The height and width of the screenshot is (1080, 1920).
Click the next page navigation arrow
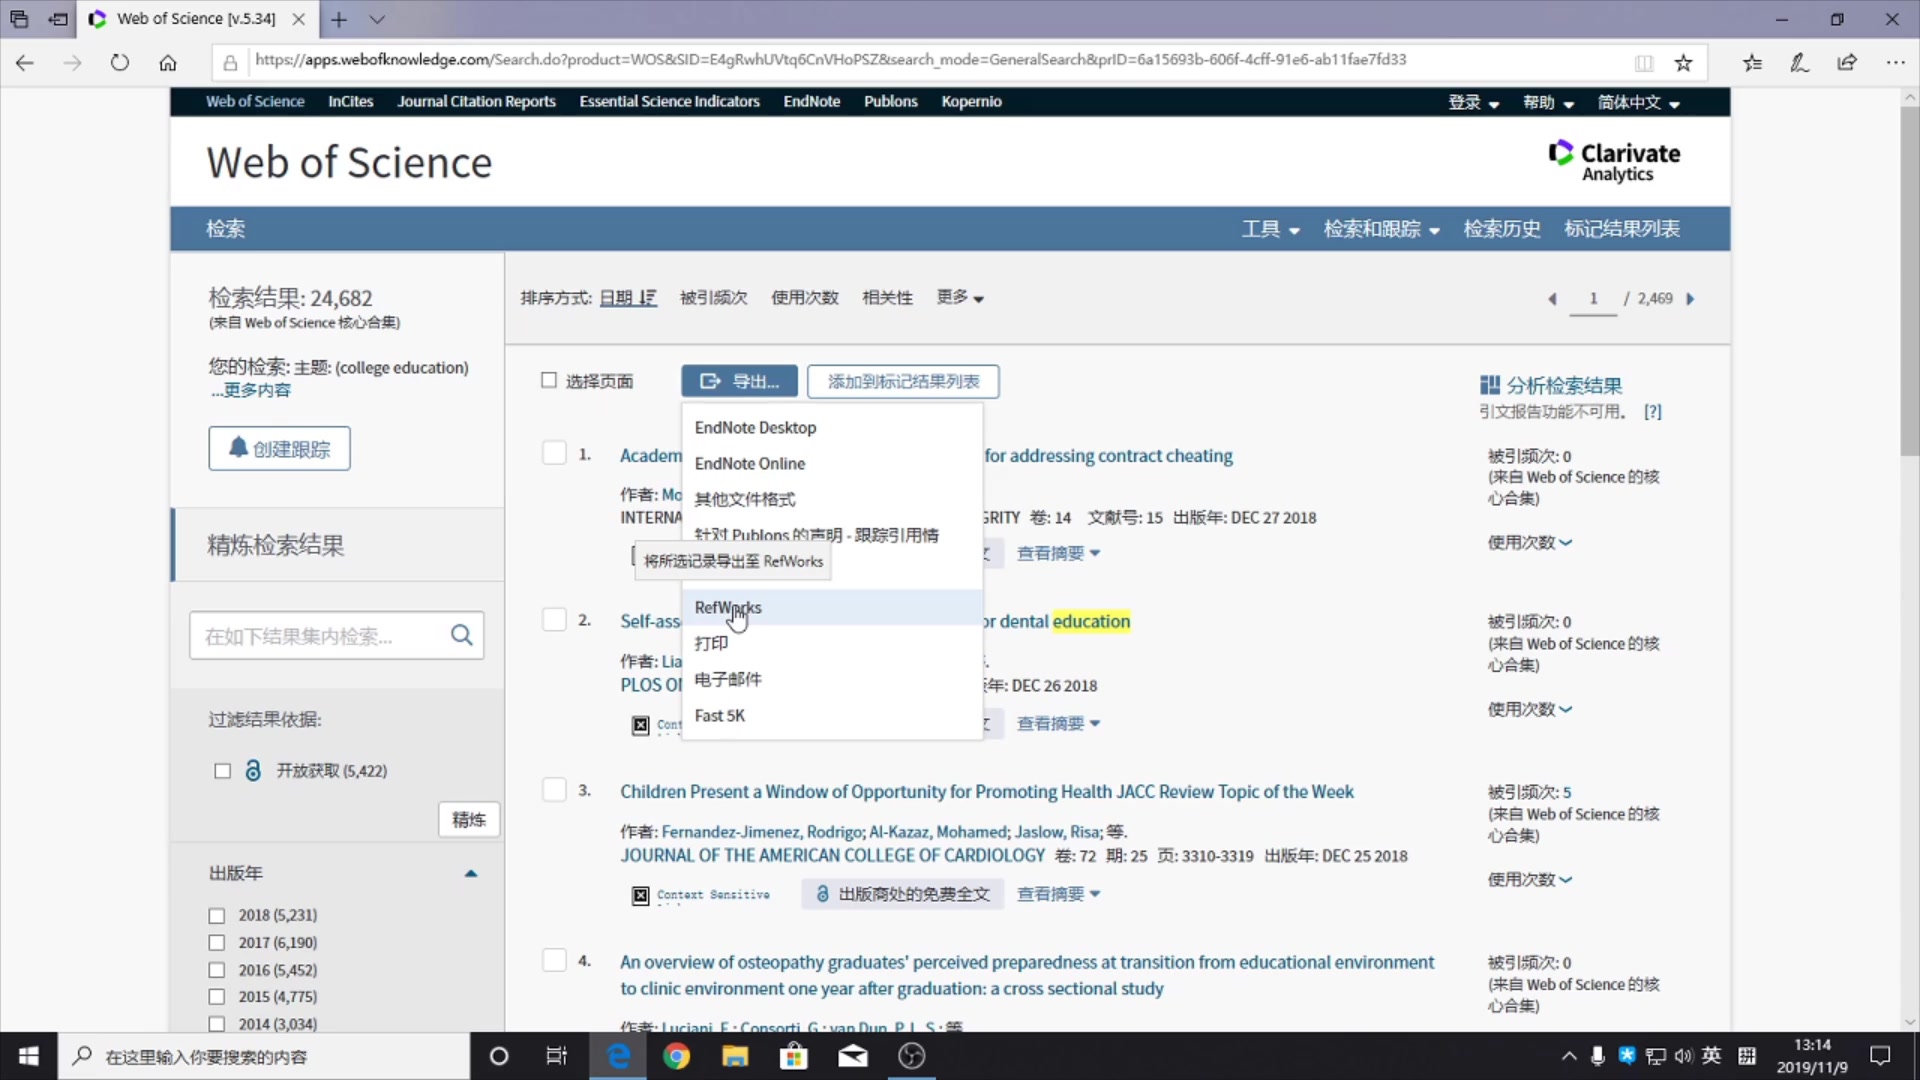(x=1692, y=297)
